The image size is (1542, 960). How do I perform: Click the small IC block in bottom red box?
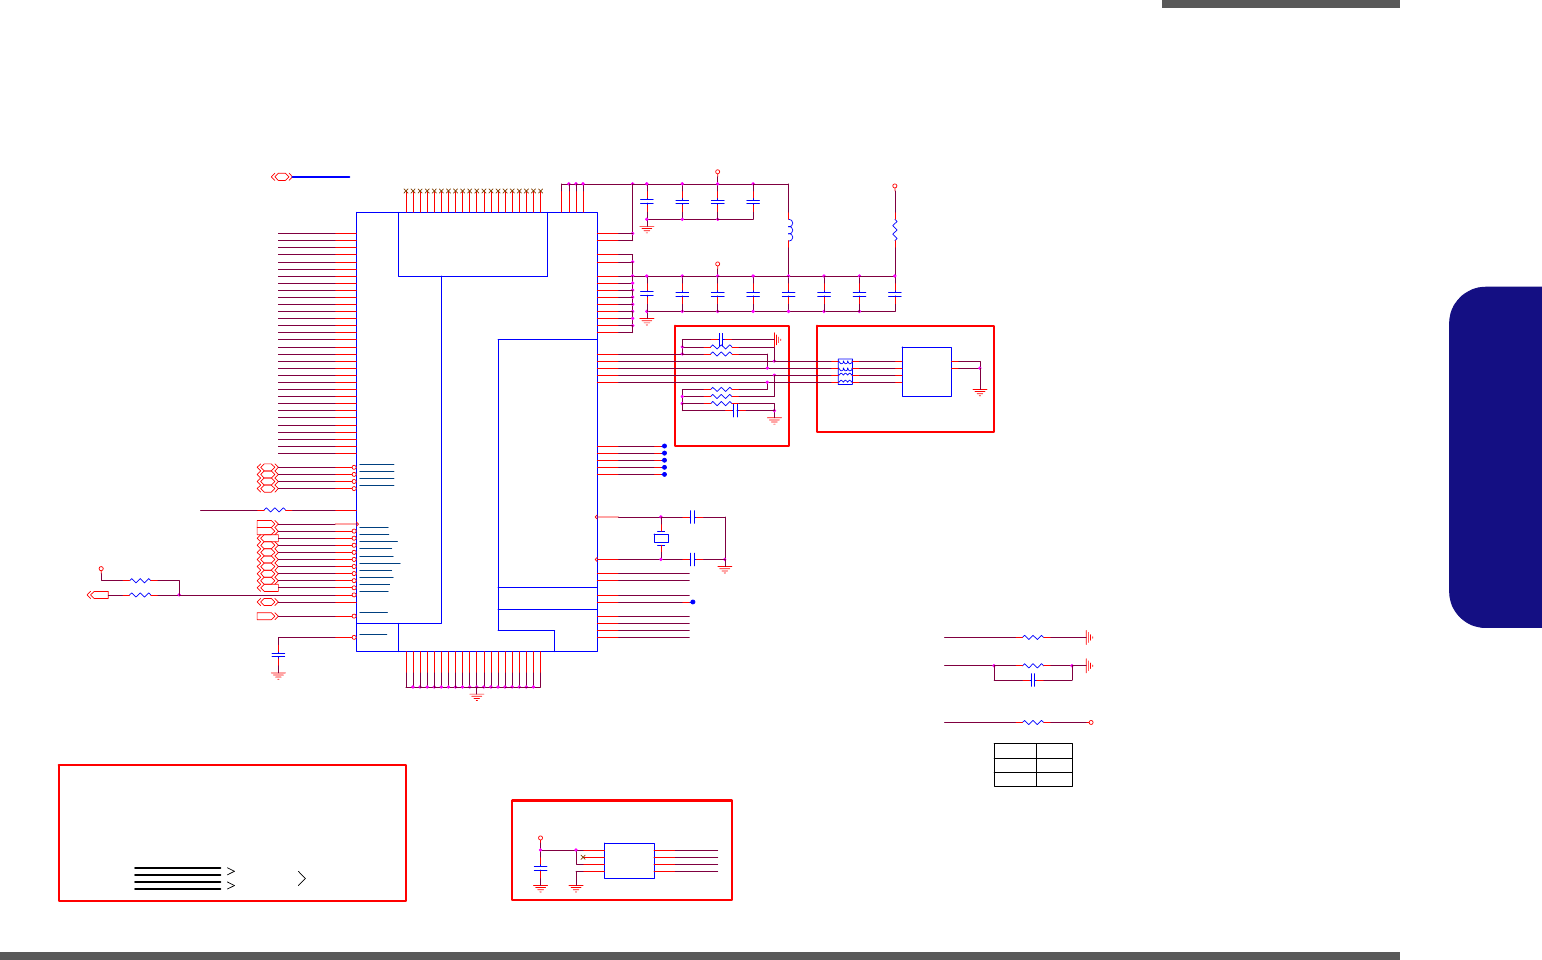point(629,861)
